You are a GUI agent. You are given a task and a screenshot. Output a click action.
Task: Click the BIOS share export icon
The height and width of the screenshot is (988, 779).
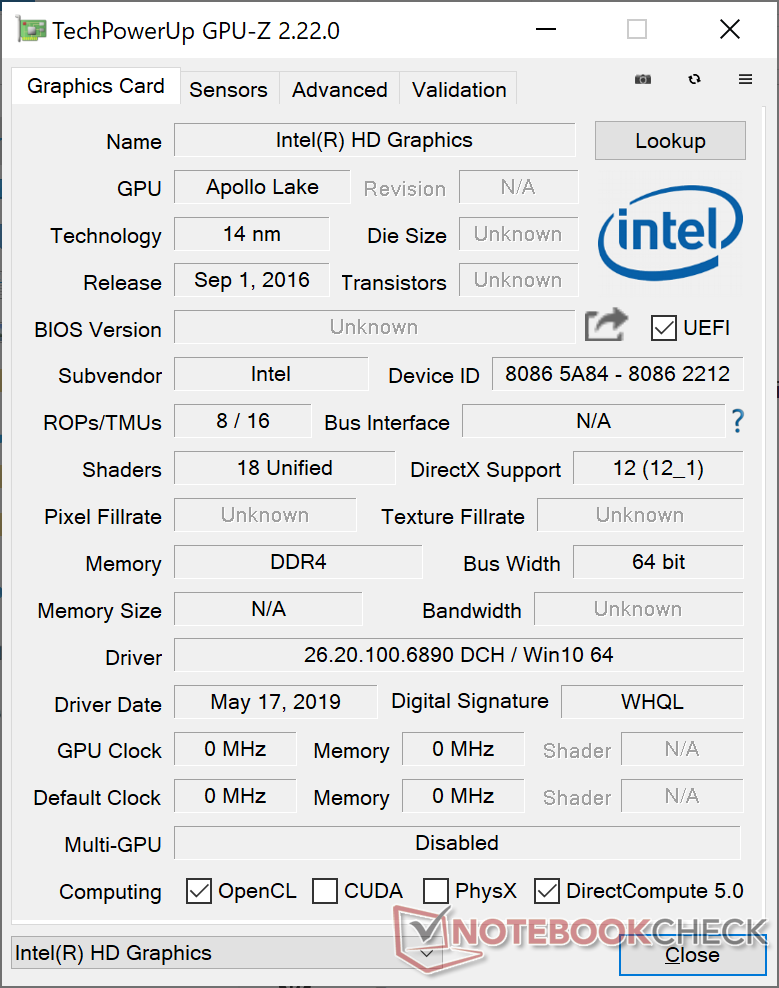coord(606,325)
